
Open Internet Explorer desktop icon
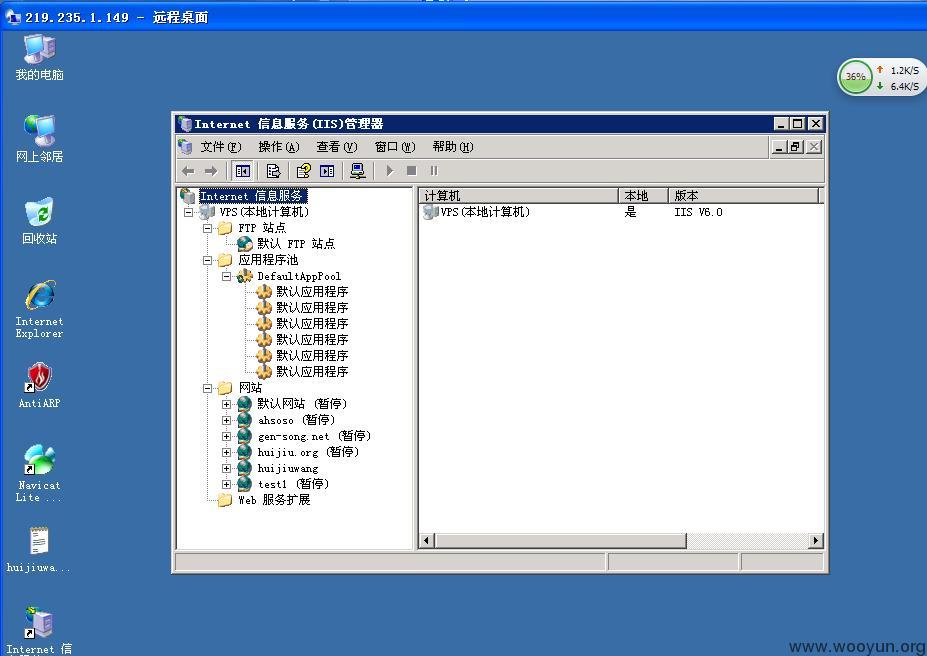(x=39, y=309)
